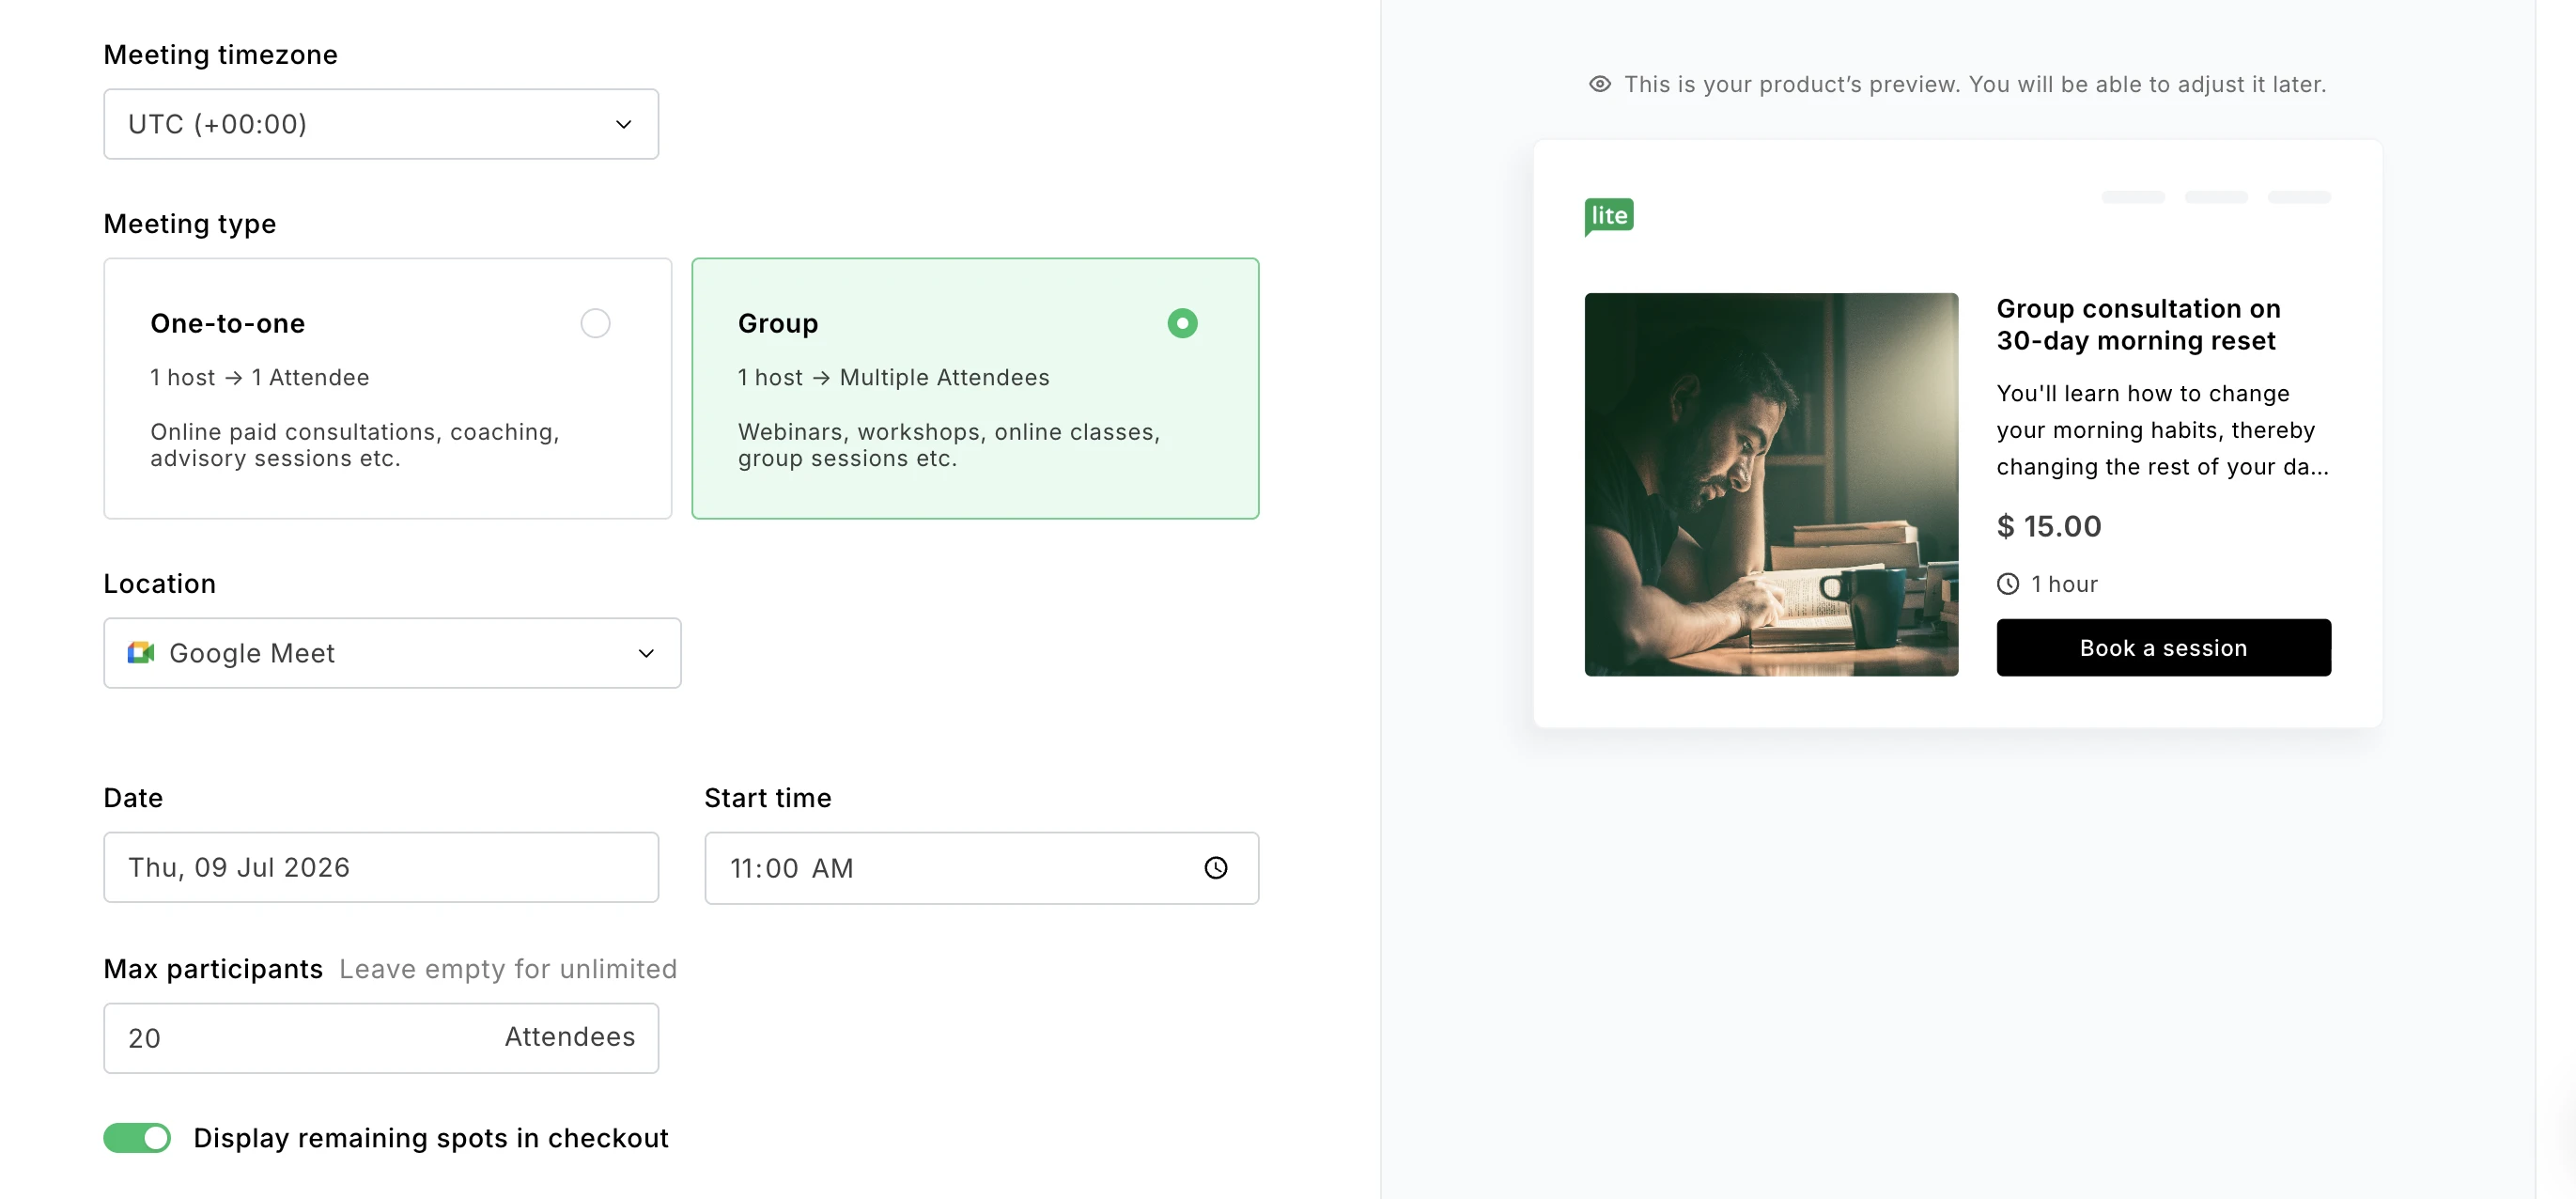Viewport: 2576px width, 1199px height.
Task: Click the clock icon beside 1 hour
Action: click(2008, 584)
